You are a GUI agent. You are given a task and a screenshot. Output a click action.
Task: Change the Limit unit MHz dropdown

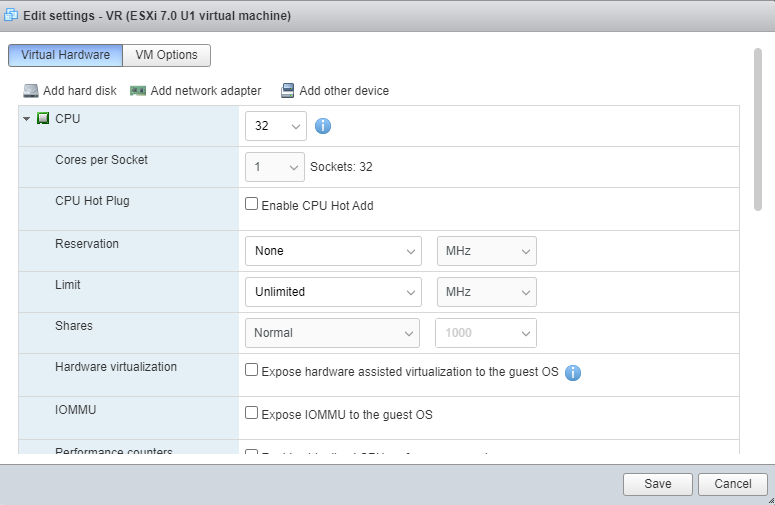486,292
